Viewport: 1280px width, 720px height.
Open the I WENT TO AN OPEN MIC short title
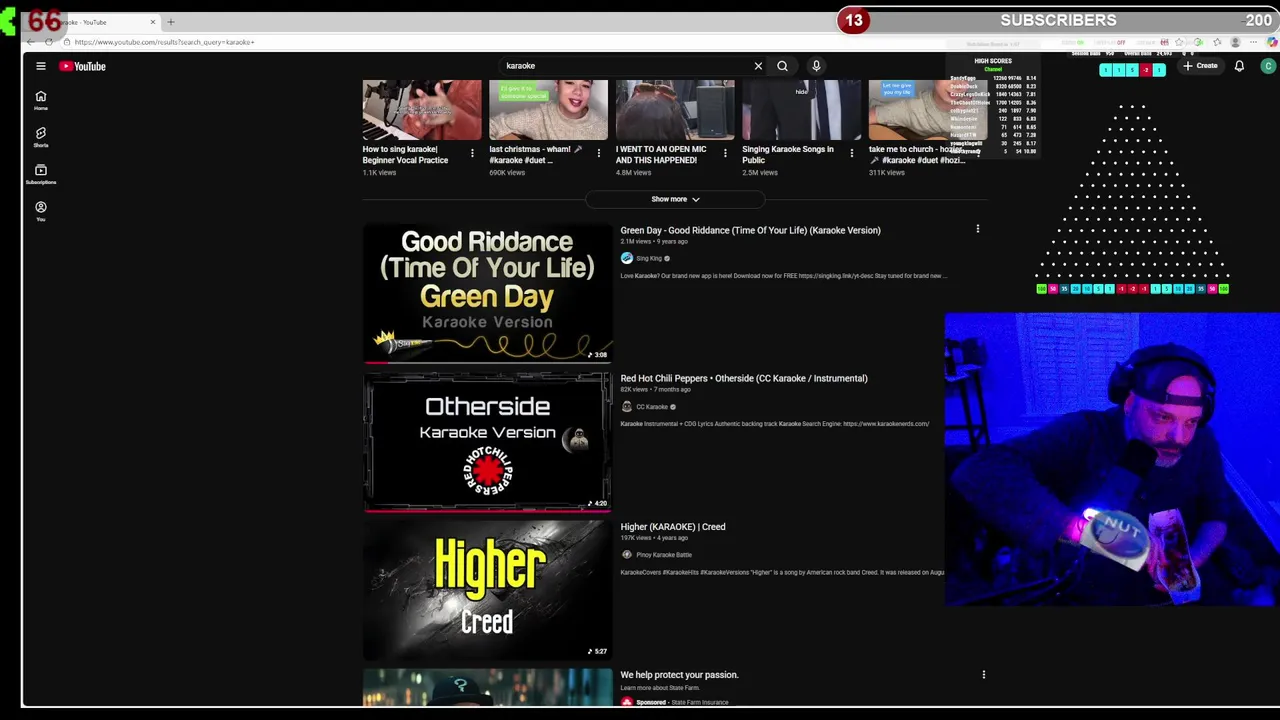(661, 154)
